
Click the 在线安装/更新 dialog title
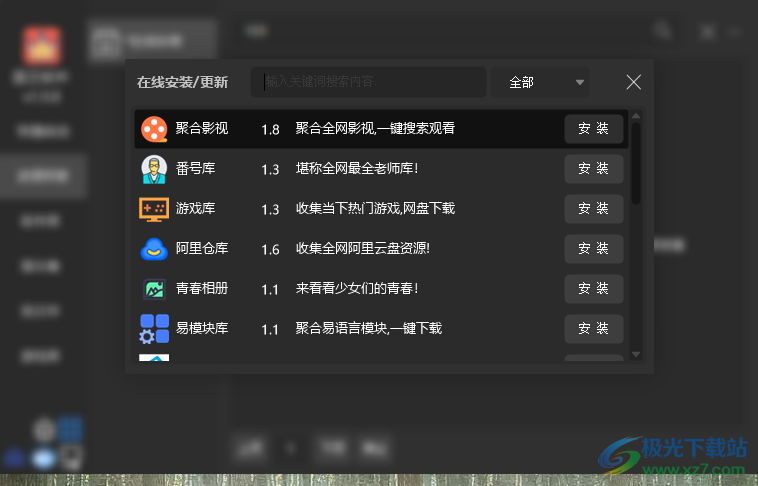[x=182, y=82]
